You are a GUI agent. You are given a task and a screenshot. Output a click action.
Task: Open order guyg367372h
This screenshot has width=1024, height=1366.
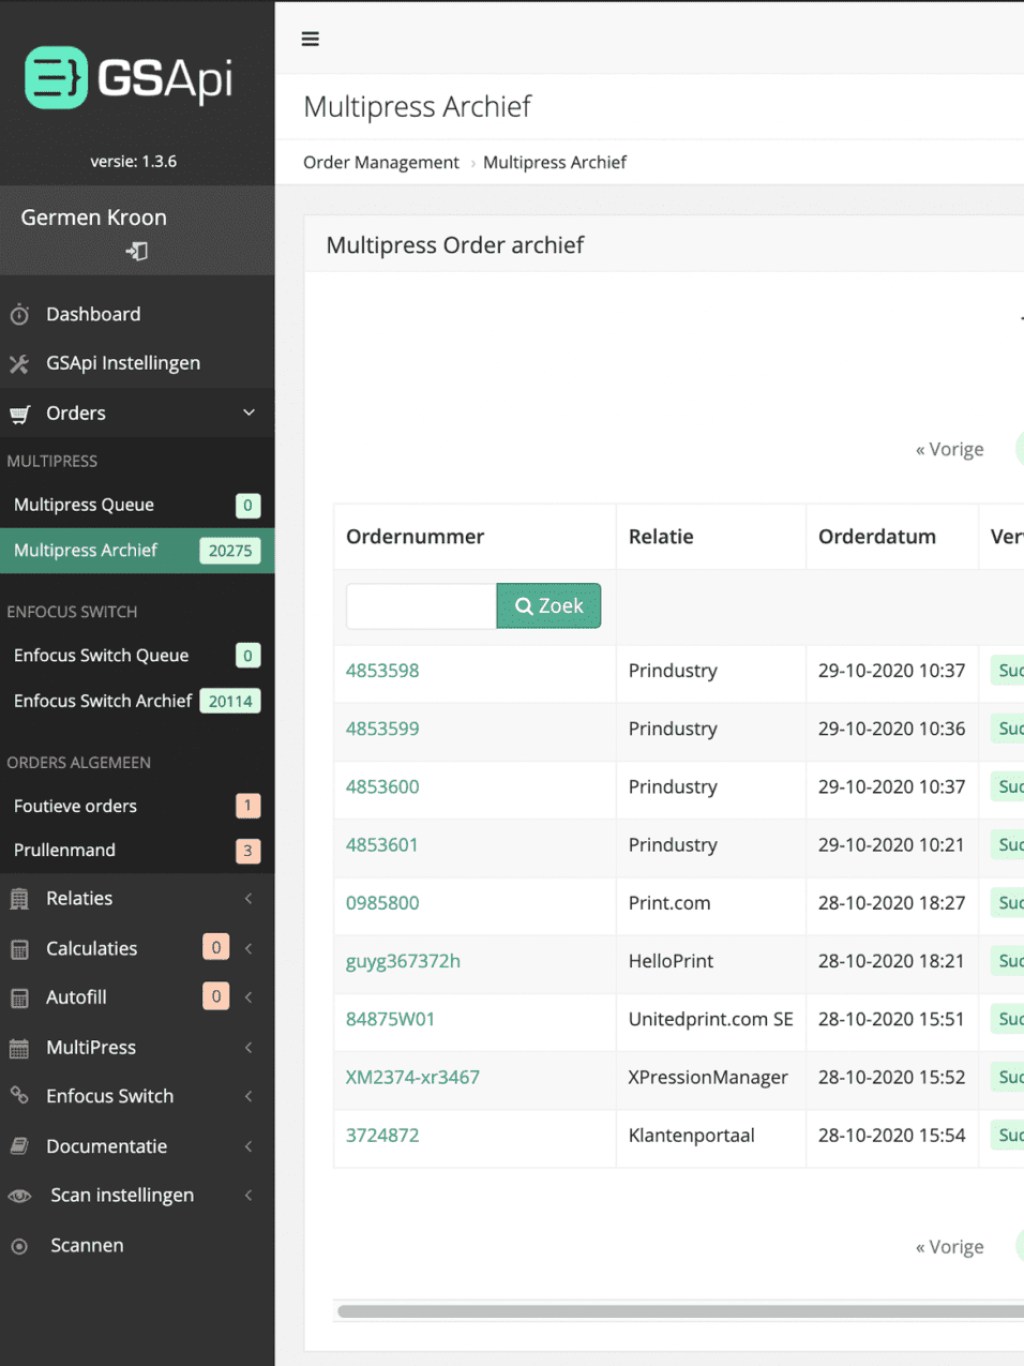point(403,962)
